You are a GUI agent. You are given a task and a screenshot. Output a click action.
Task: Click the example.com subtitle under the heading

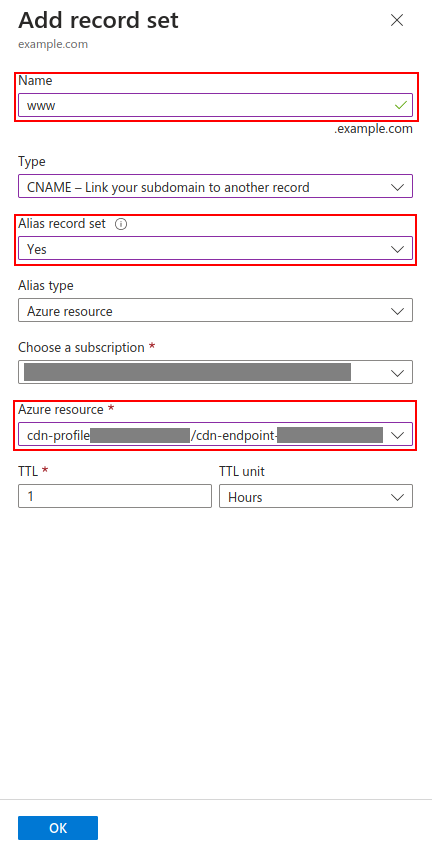(x=53, y=44)
